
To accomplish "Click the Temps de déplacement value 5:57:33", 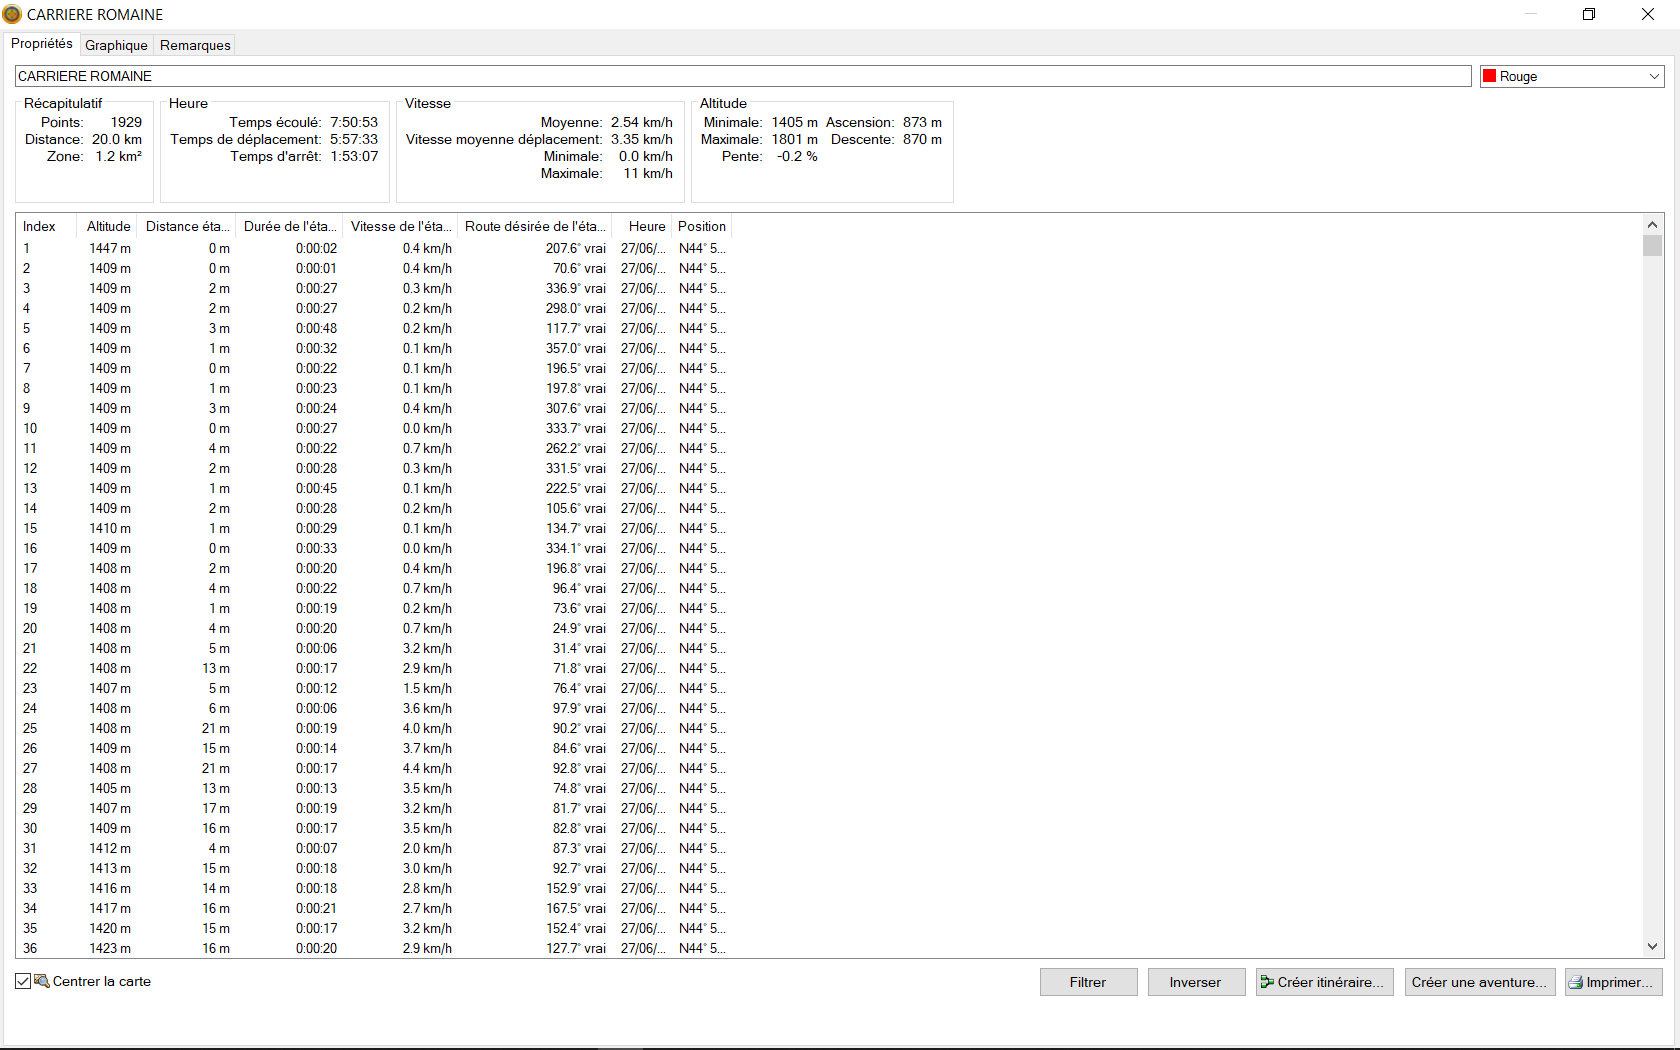I will click(x=354, y=139).
